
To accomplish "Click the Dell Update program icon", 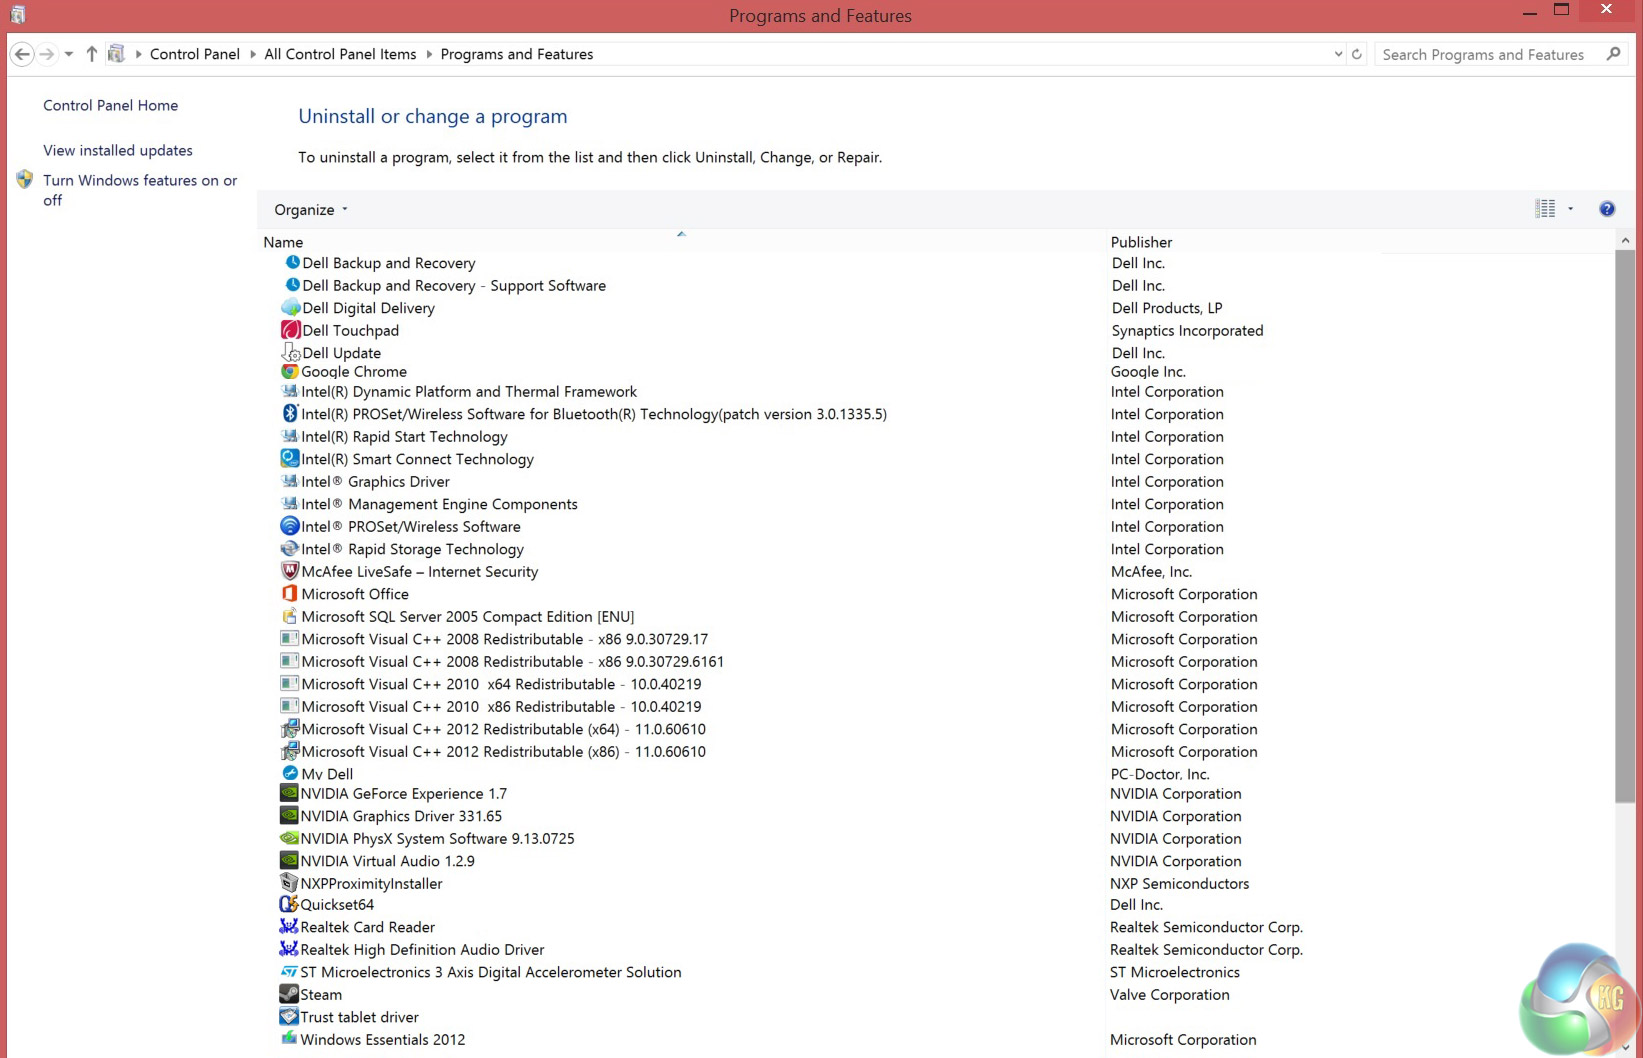I will [x=291, y=352].
